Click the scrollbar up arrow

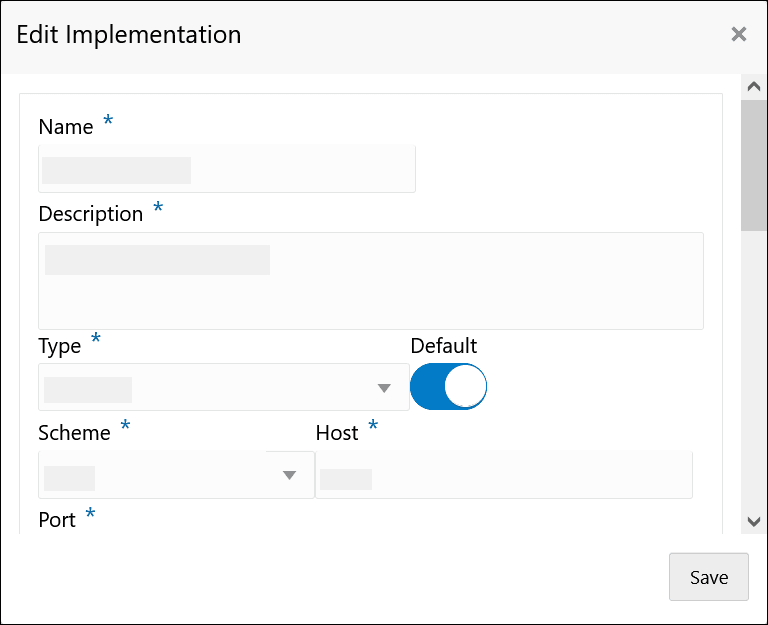point(754,87)
